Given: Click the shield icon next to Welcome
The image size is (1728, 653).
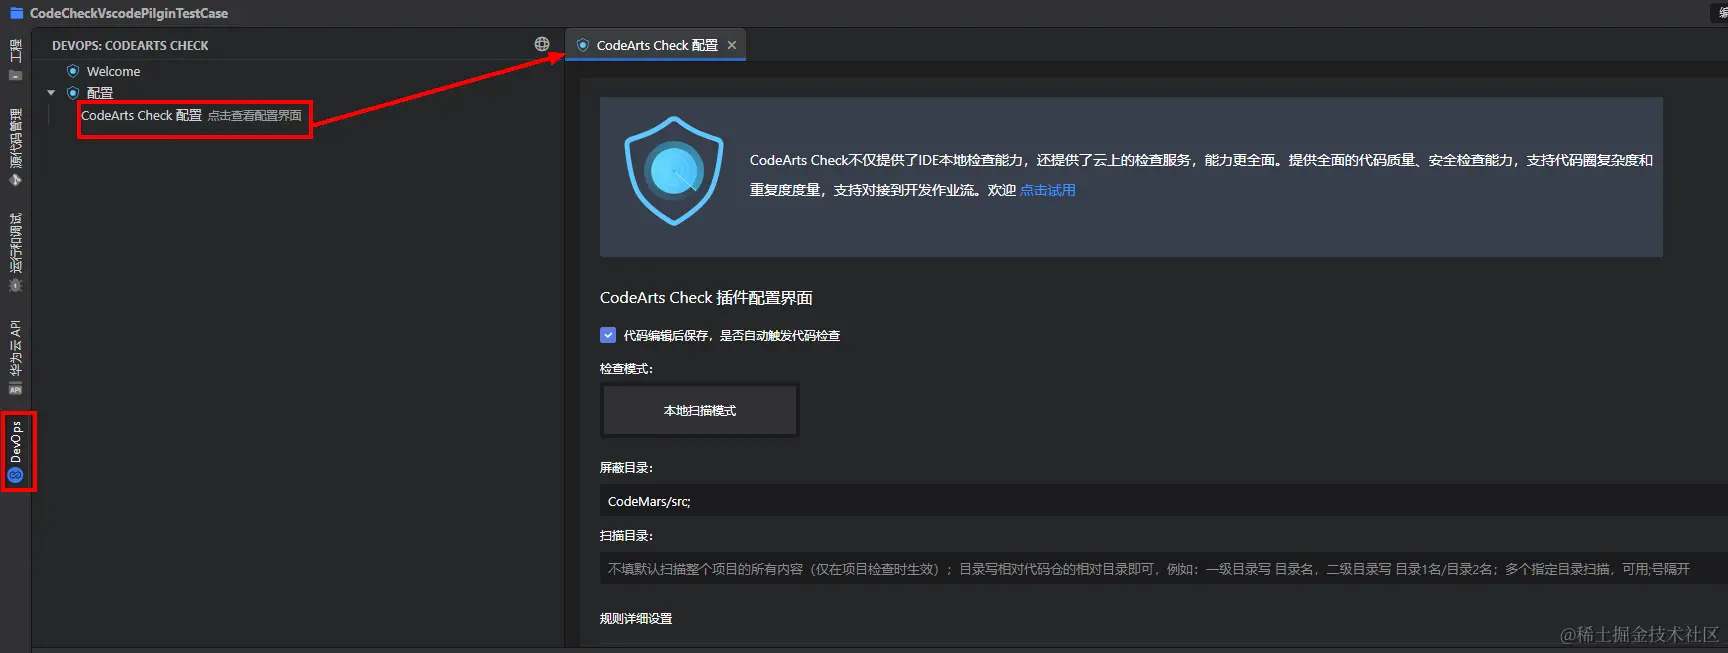Looking at the screenshot, I should pos(73,71).
